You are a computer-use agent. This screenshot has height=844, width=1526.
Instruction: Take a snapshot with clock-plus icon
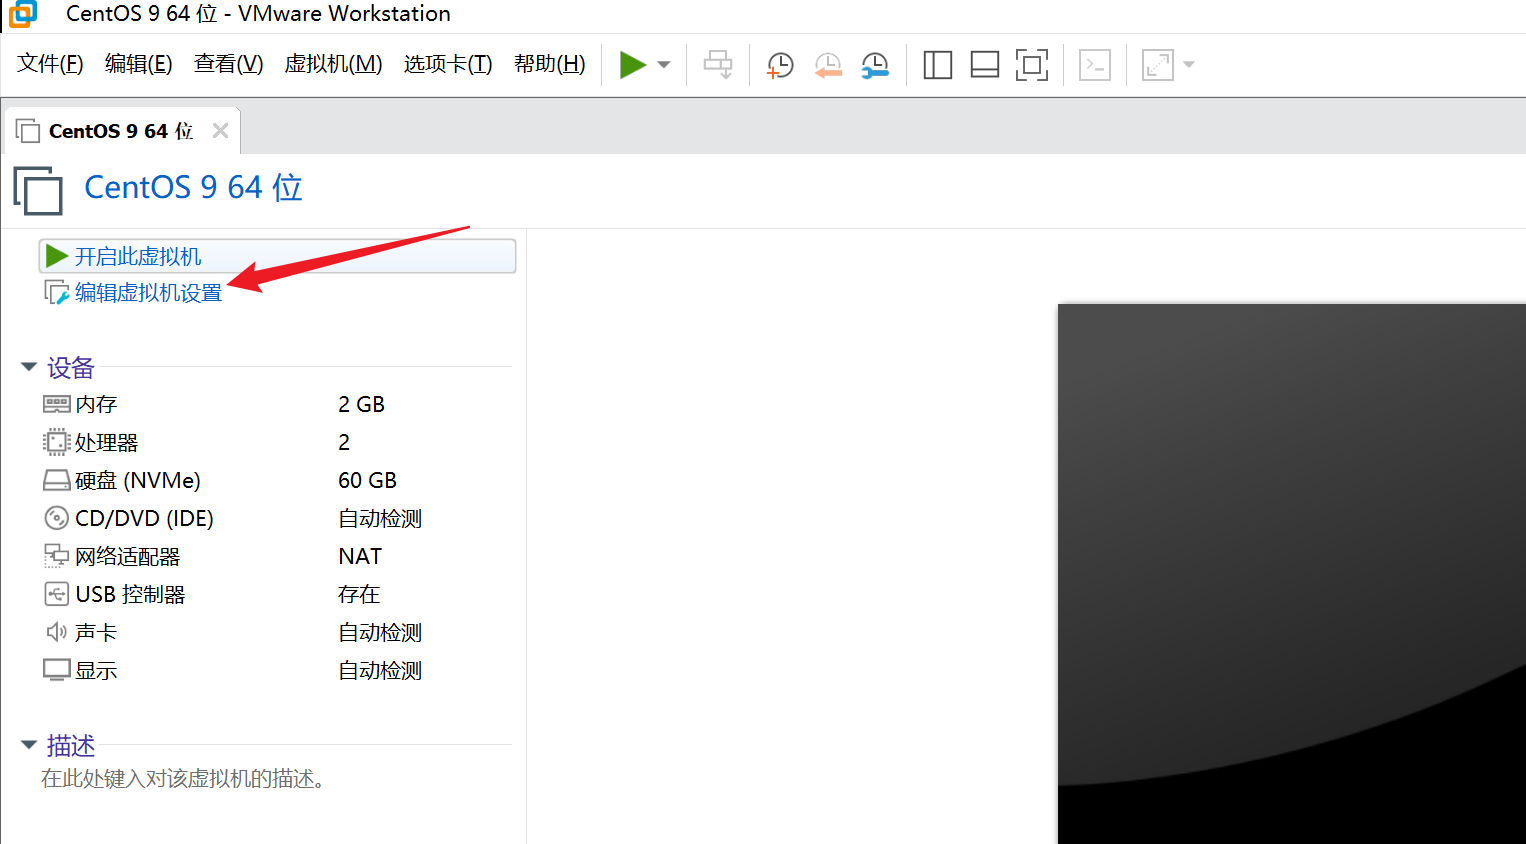pyautogui.click(x=780, y=65)
